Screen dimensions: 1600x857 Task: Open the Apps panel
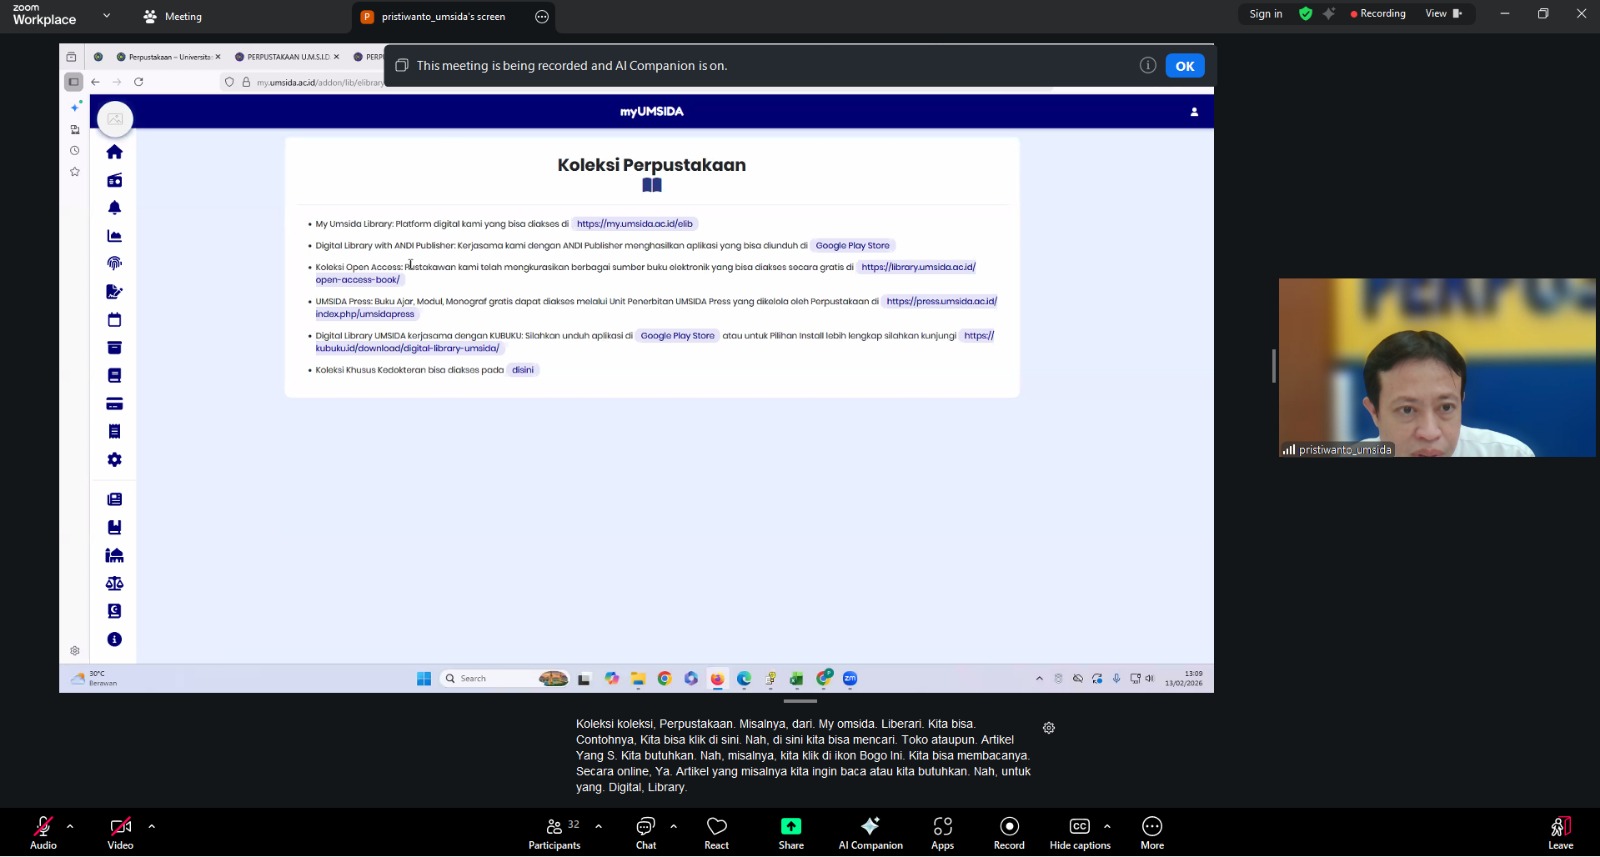[942, 832]
